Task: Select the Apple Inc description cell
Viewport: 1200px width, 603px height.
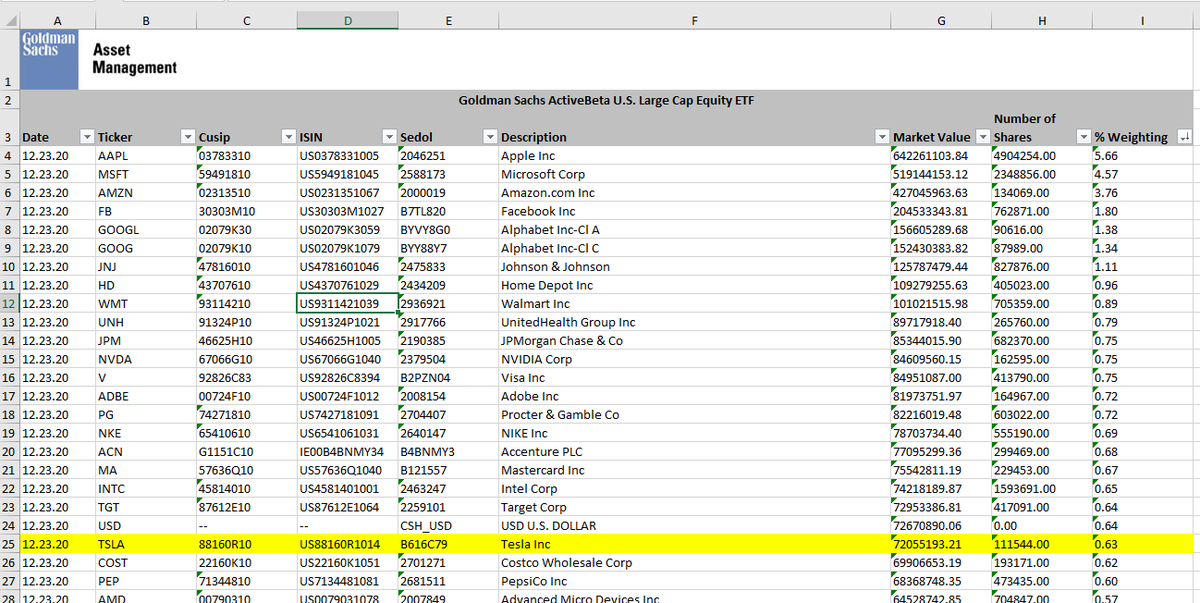Action: pyautogui.click(x=694, y=156)
